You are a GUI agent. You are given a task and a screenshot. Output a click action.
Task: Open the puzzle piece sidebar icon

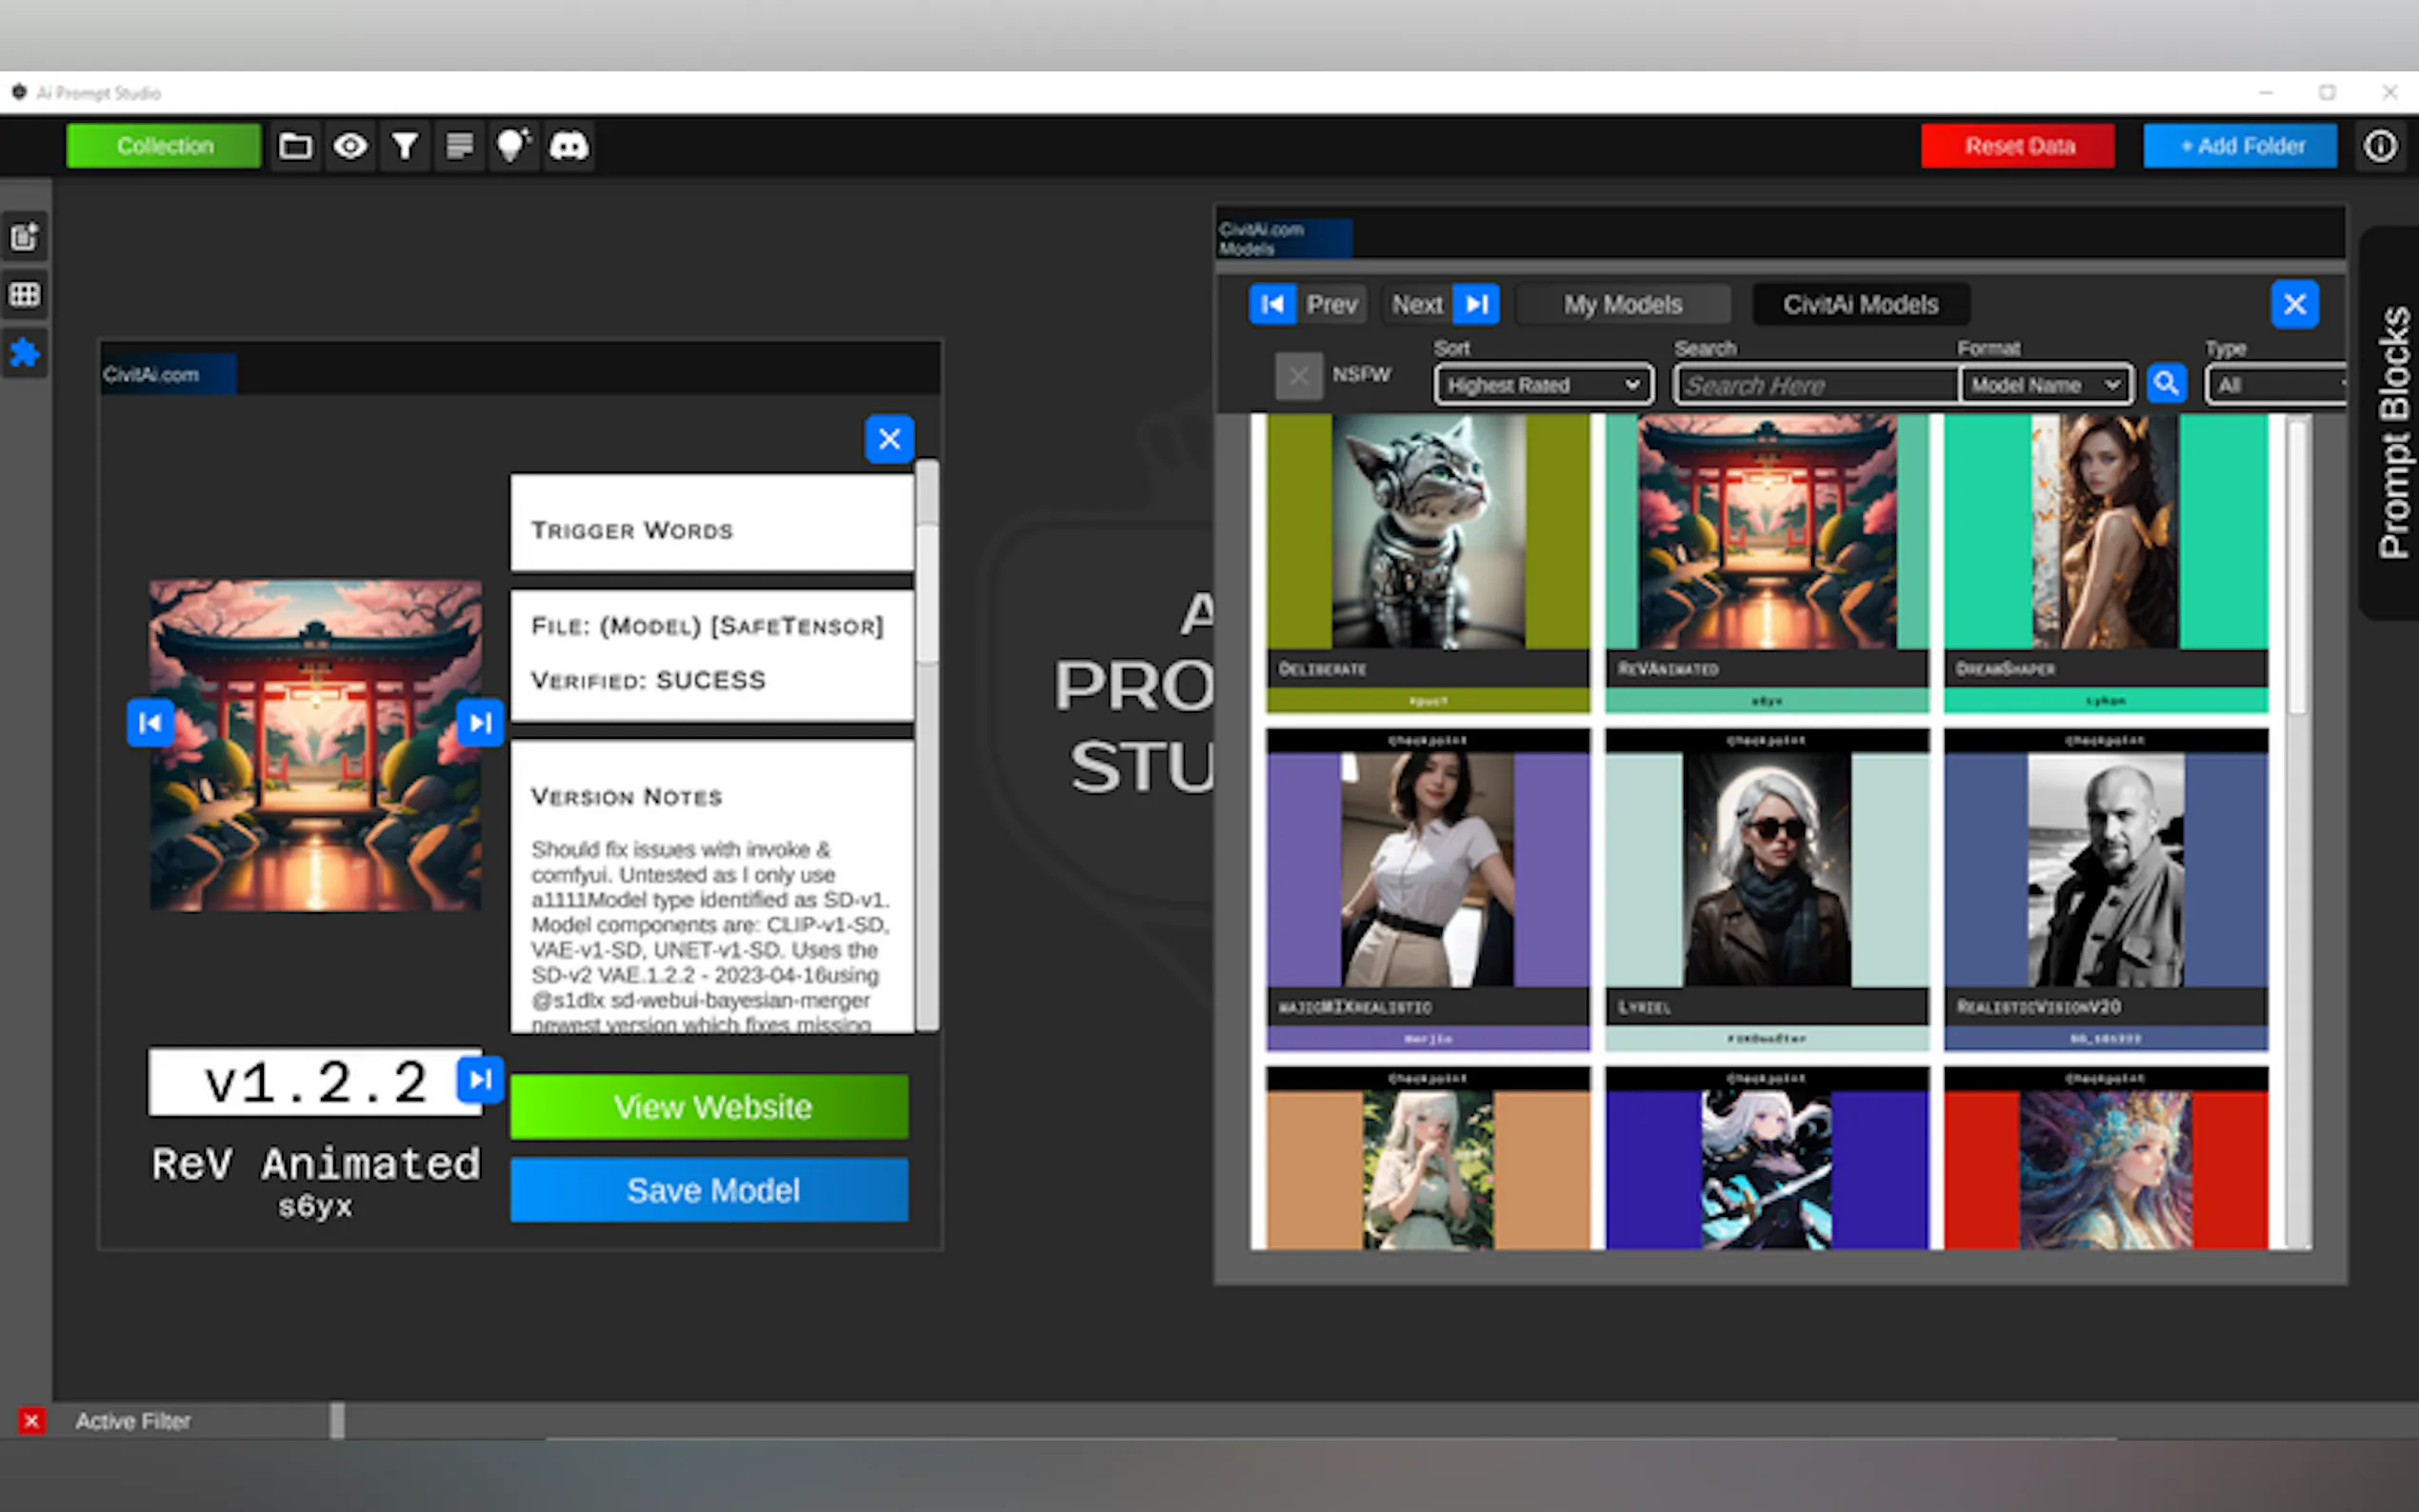click(x=25, y=353)
